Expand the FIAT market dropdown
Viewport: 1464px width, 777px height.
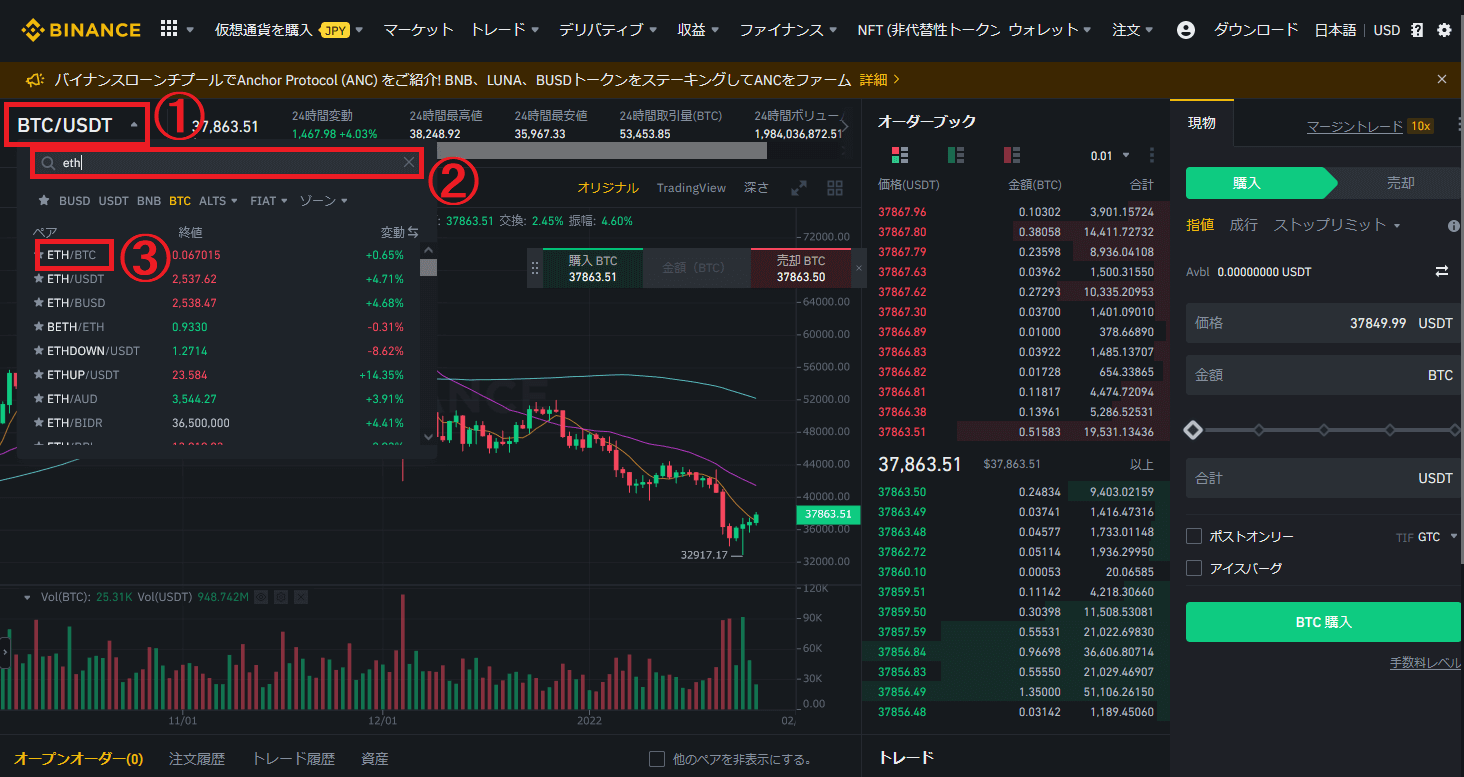269,201
